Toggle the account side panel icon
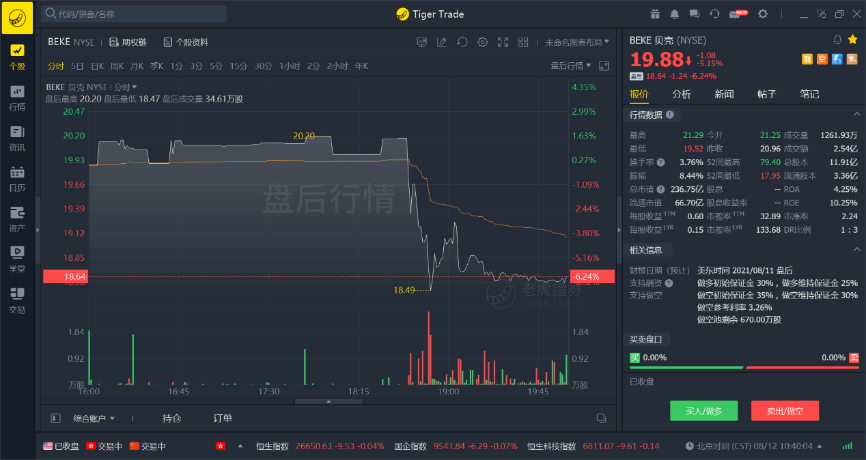 [55, 418]
